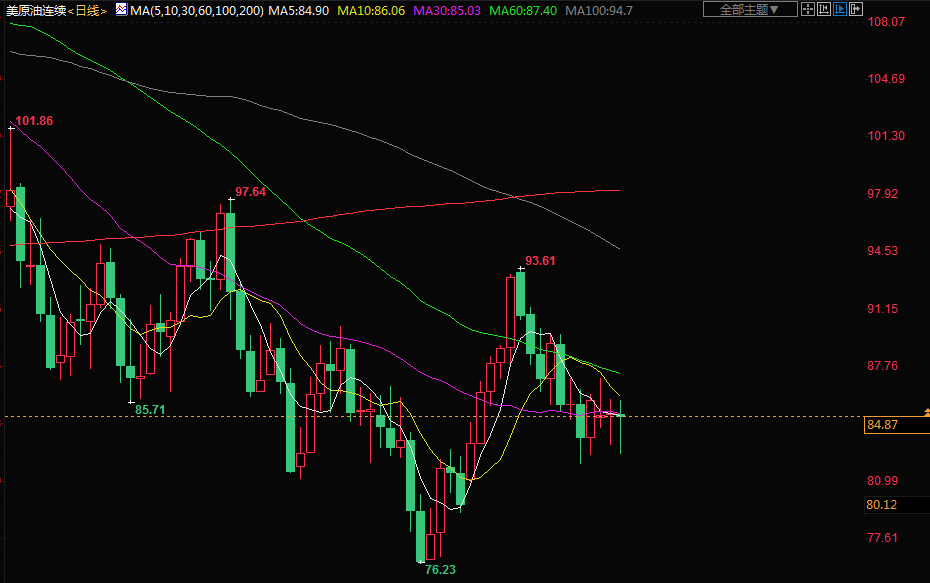
Task: Click the 93.61 peak price marker
Action: tap(540, 261)
